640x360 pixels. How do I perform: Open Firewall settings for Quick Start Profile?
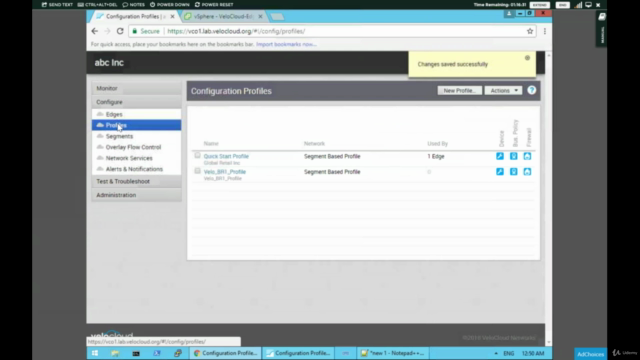pyautogui.click(x=527, y=156)
